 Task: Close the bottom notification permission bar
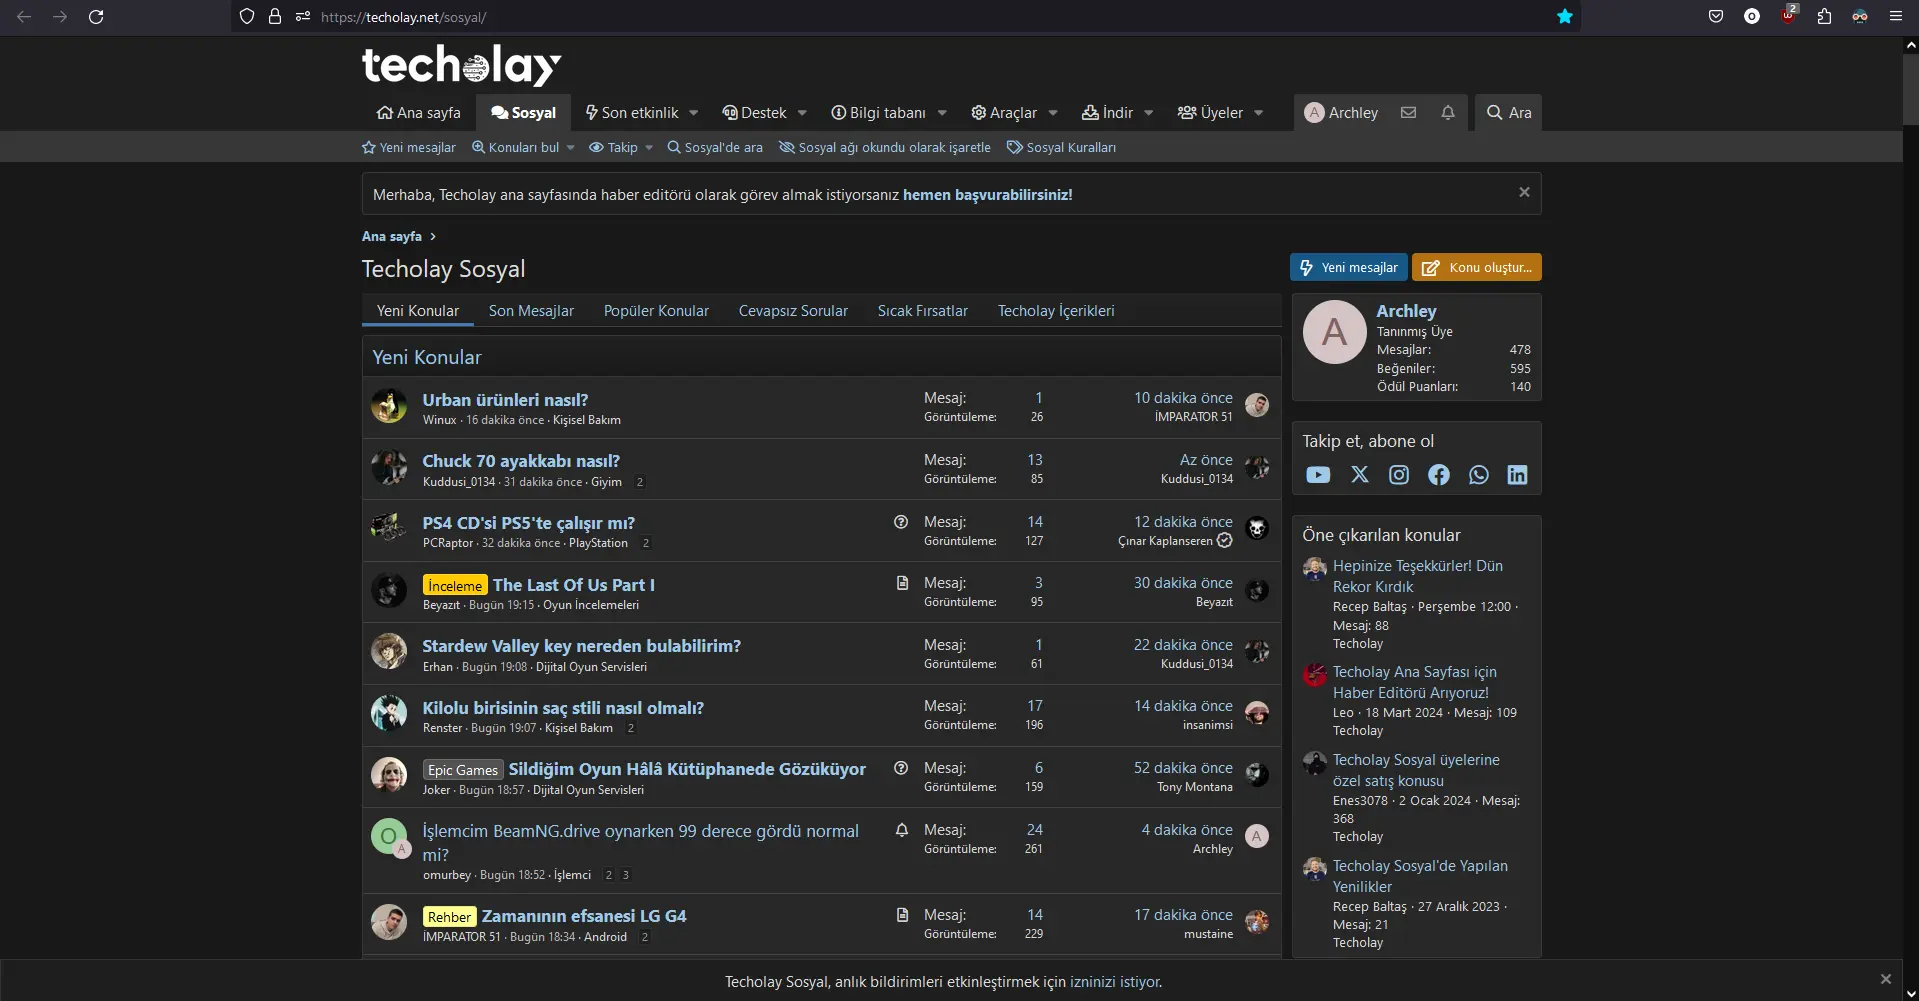tap(1885, 979)
